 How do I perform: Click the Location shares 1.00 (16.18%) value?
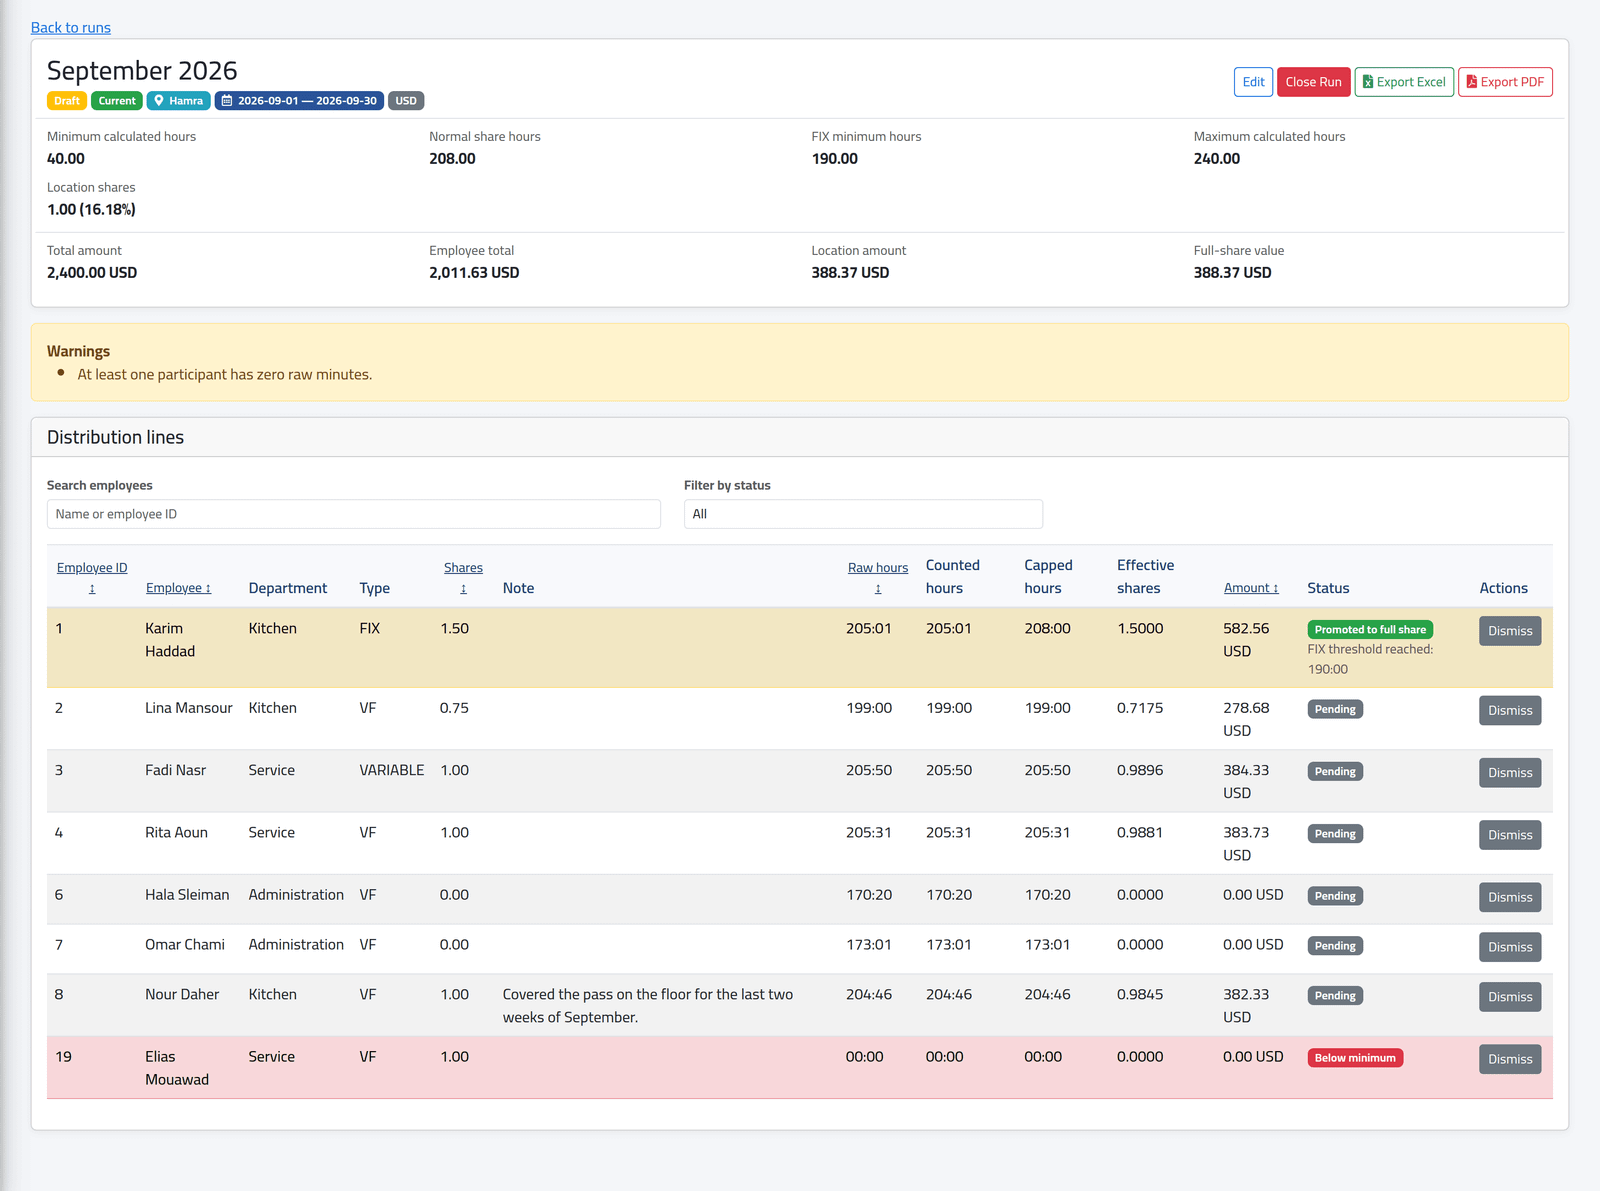point(91,210)
